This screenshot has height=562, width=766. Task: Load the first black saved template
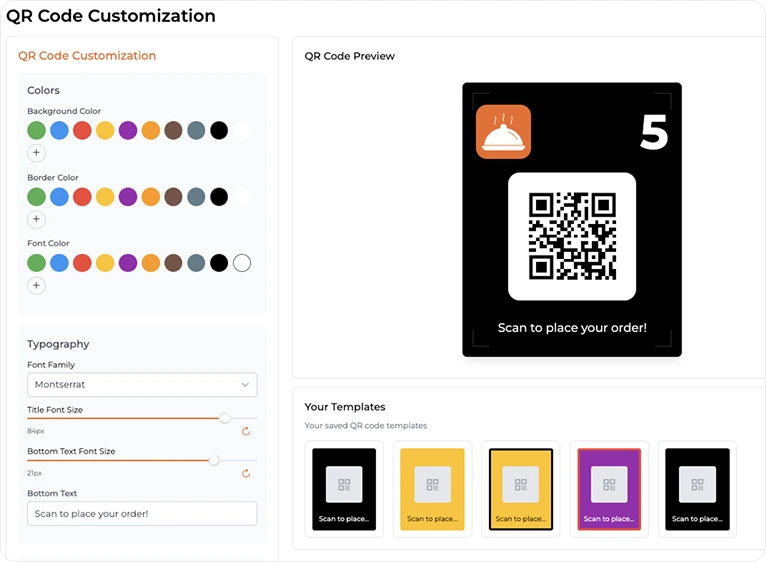(x=344, y=489)
